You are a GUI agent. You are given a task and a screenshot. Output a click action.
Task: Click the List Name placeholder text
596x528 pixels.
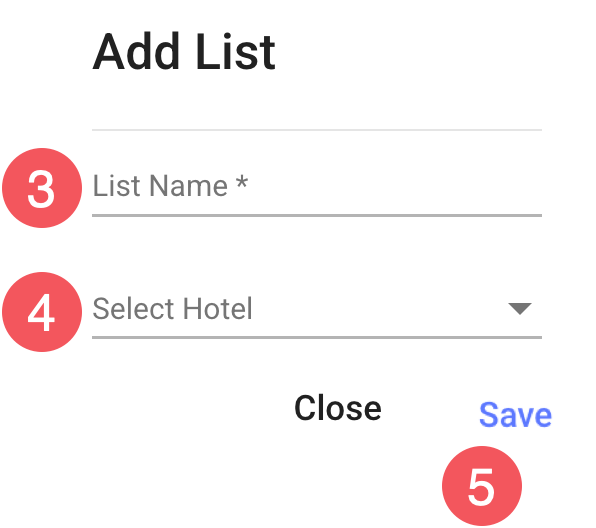tap(170, 186)
